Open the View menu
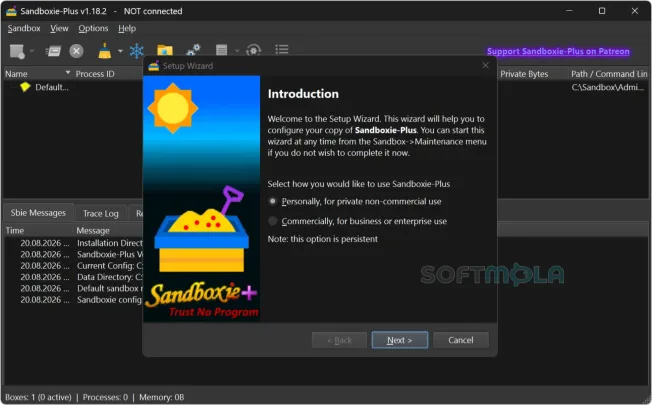This screenshot has width=652, height=405. tap(59, 28)
